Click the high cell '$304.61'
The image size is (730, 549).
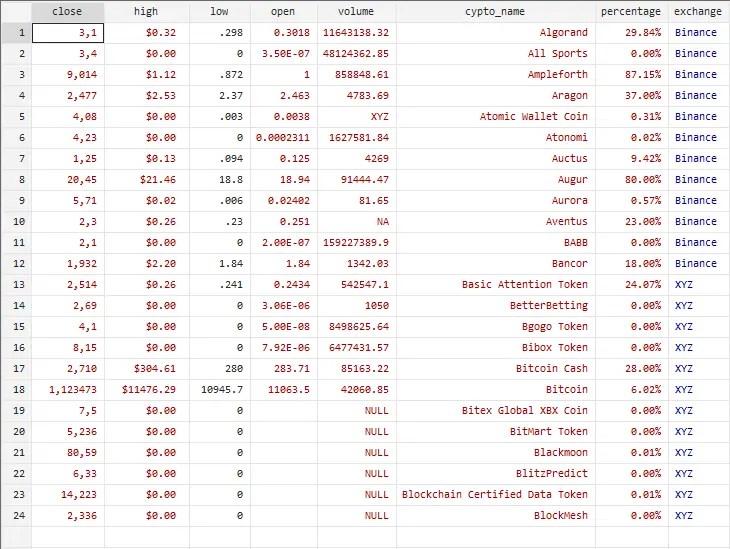coord(147,368)
